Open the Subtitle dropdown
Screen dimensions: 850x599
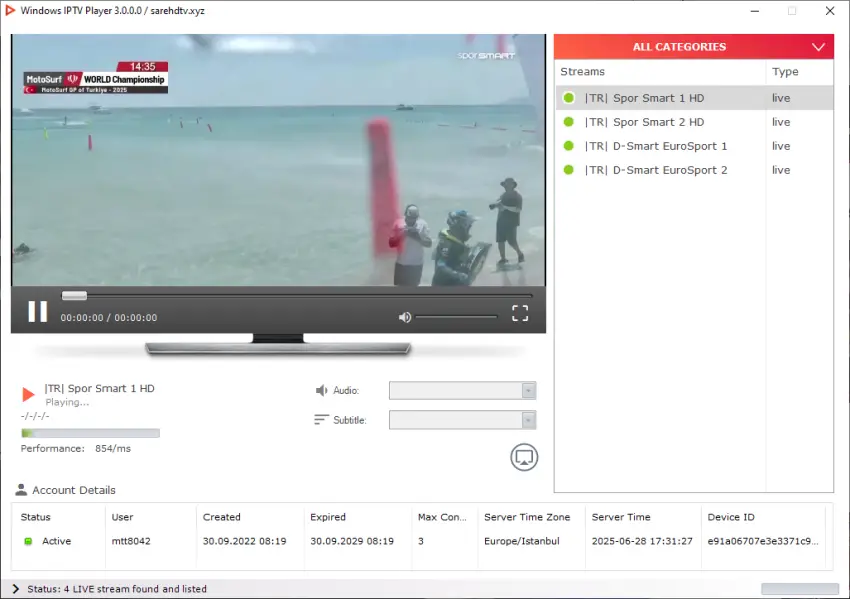pos(462,420)
